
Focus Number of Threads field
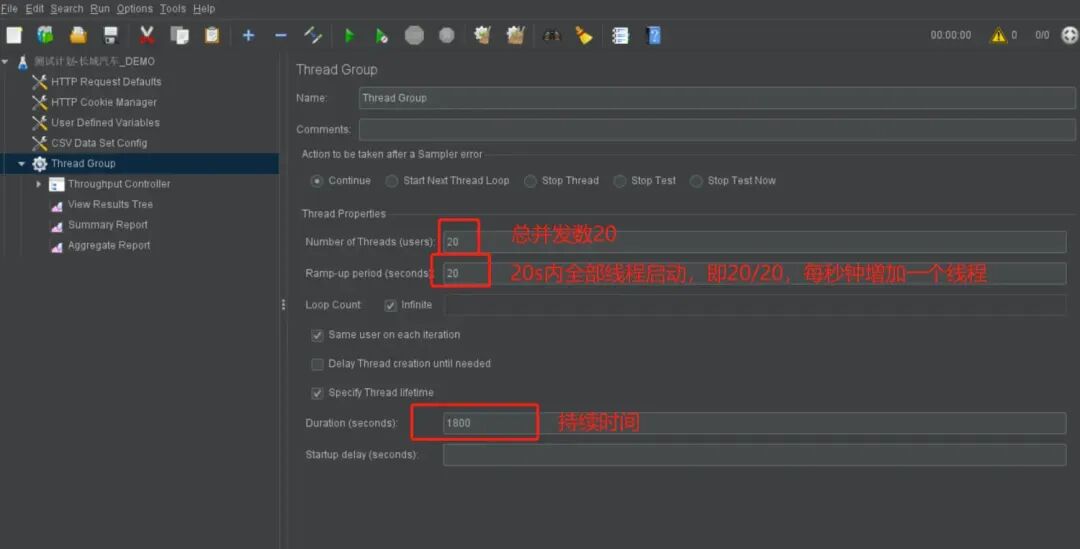click(754, 242)
